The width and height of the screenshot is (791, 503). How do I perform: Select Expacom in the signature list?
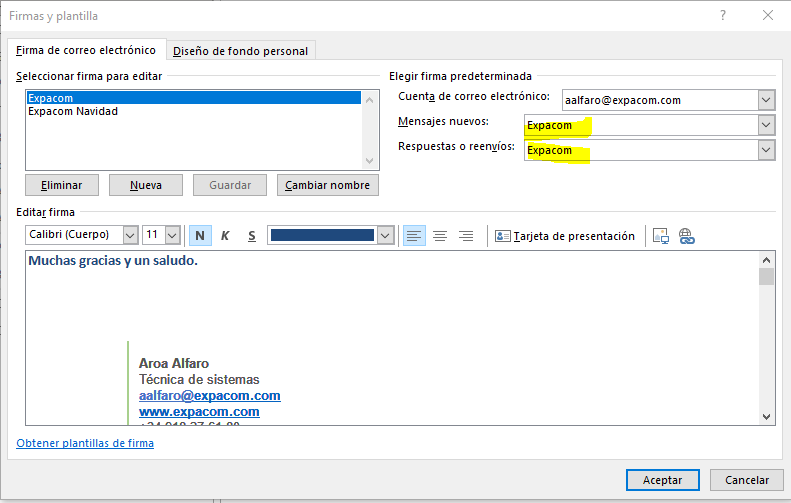194,98
